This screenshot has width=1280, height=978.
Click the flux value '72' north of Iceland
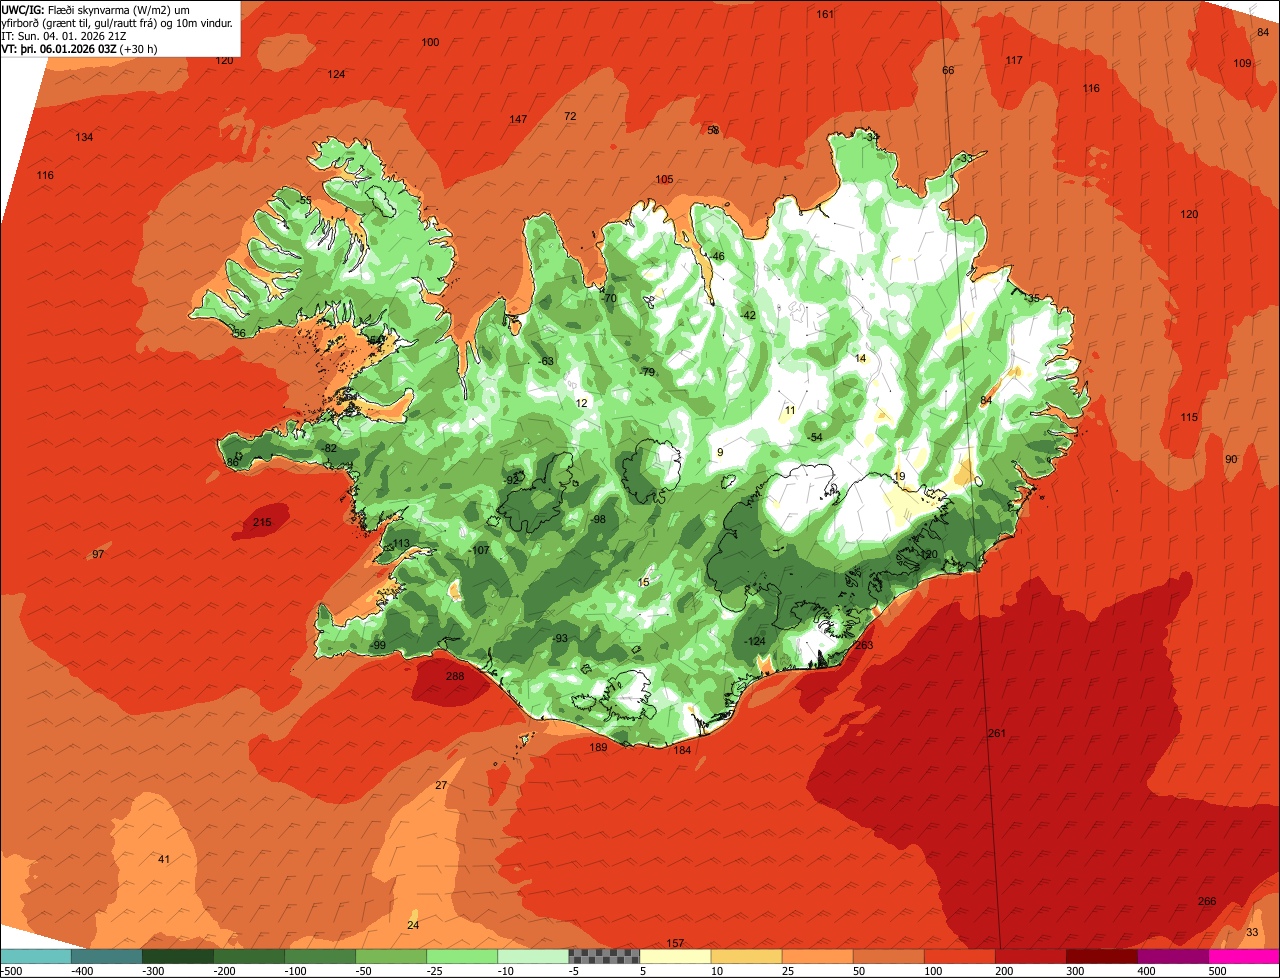[x=570, y=117]
